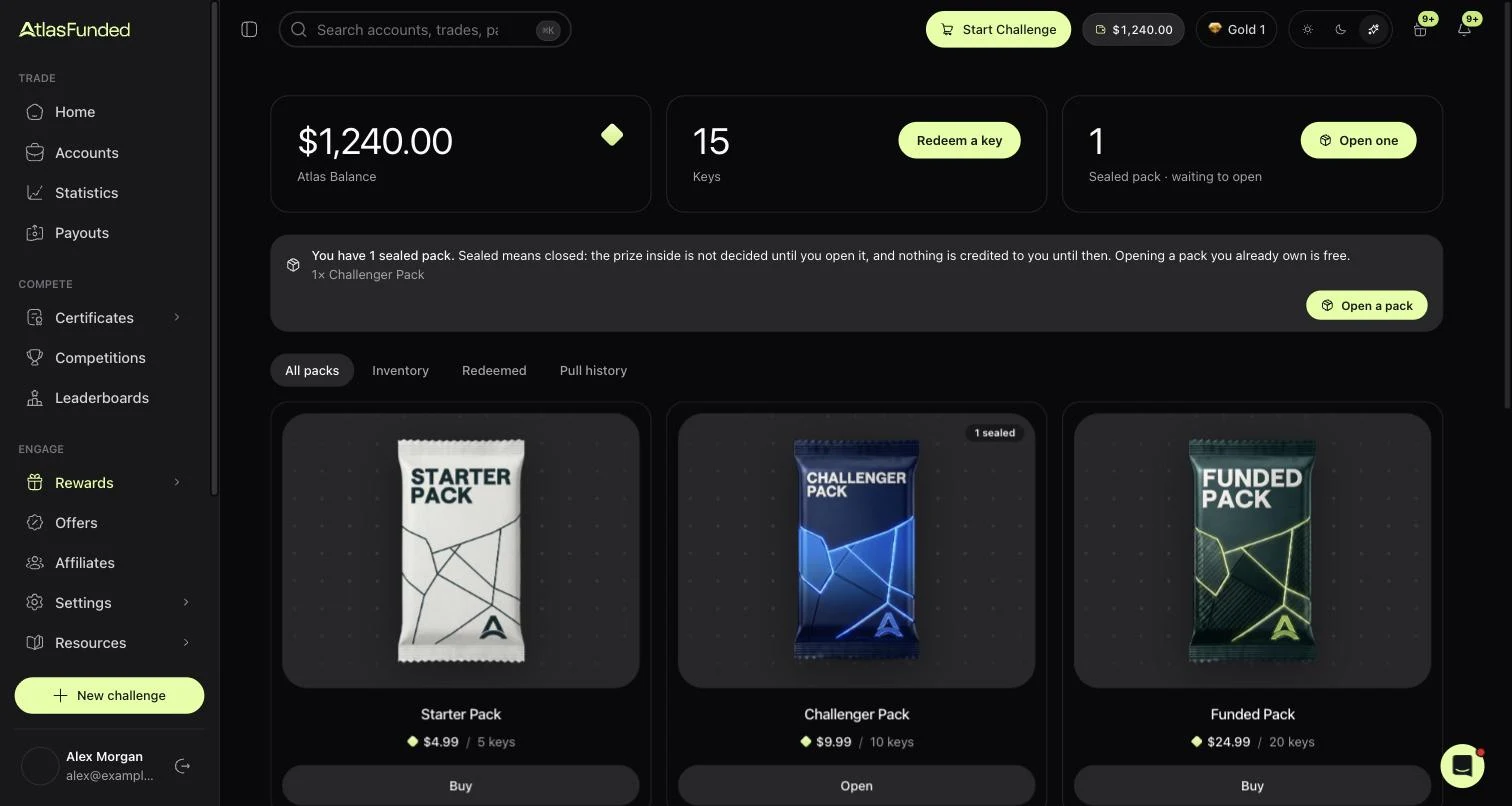This screenshot has height=806, width=1512.
Task: Click the Starter Pack image
Action: tap(461, 551)
